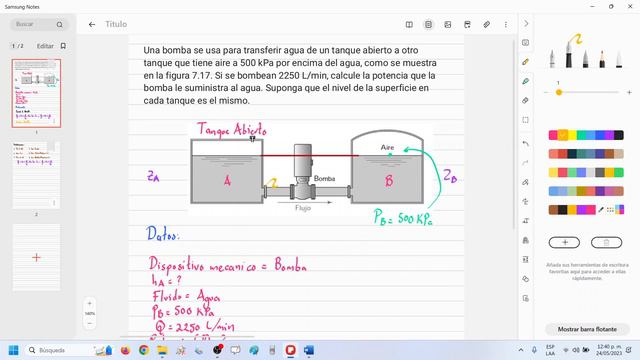Viewport: 640px width, 360px height.
Task: Click the handwriting-to-text icon
Action: [x=526, y=221]
